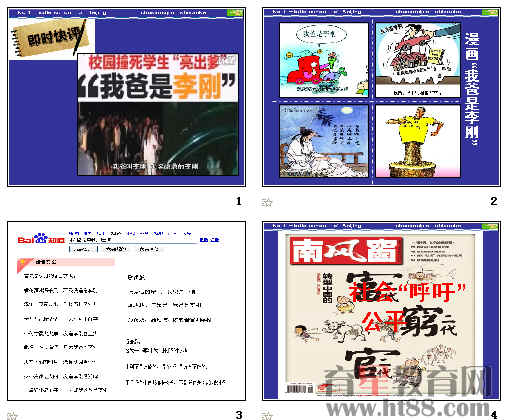Click the pink section header on slide 3
Viewport: 506px width, 420px height.
(66, 262)
